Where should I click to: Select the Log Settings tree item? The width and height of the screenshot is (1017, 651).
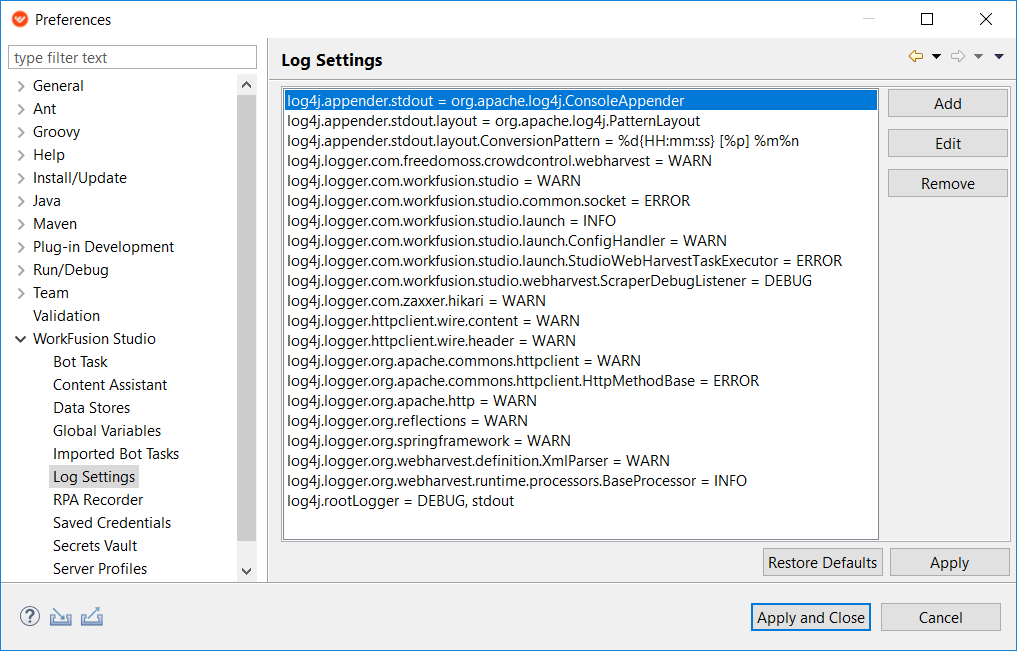(94, 477)
